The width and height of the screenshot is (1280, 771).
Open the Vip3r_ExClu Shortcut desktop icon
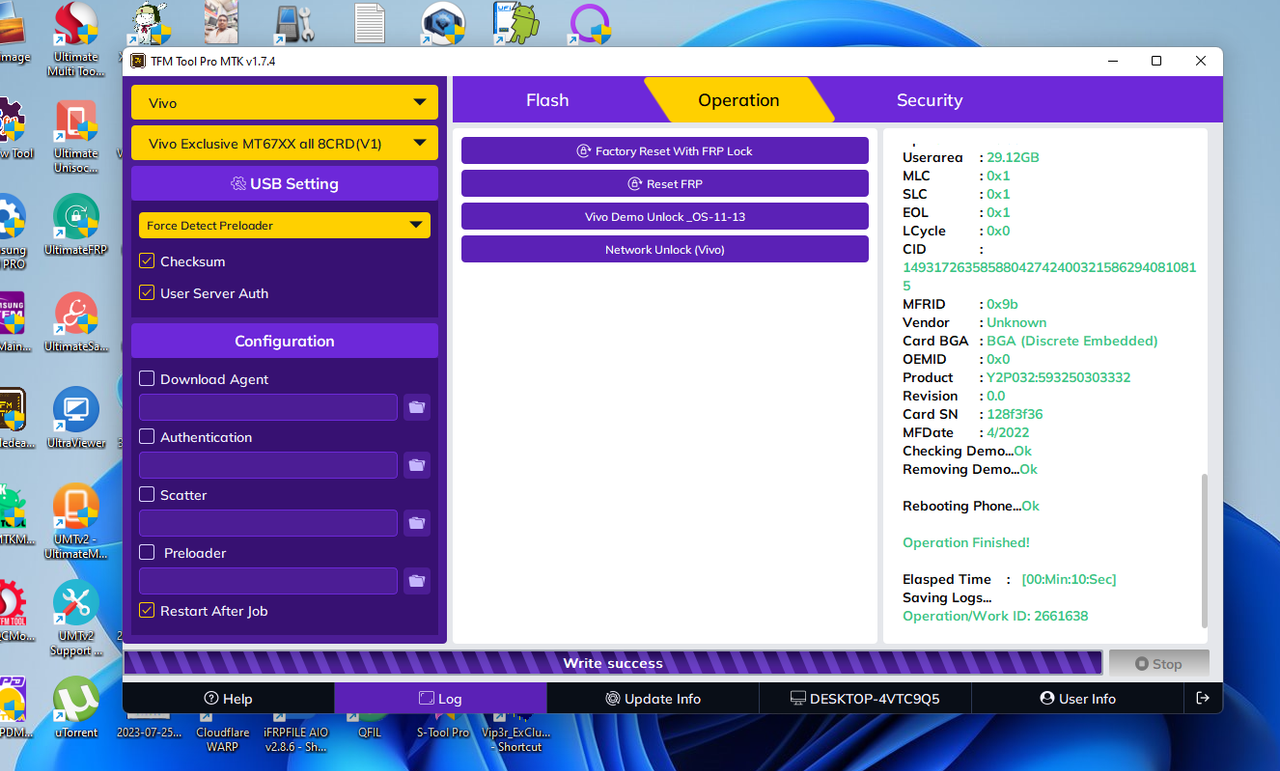pyautogui.click(x=516, y=733)
